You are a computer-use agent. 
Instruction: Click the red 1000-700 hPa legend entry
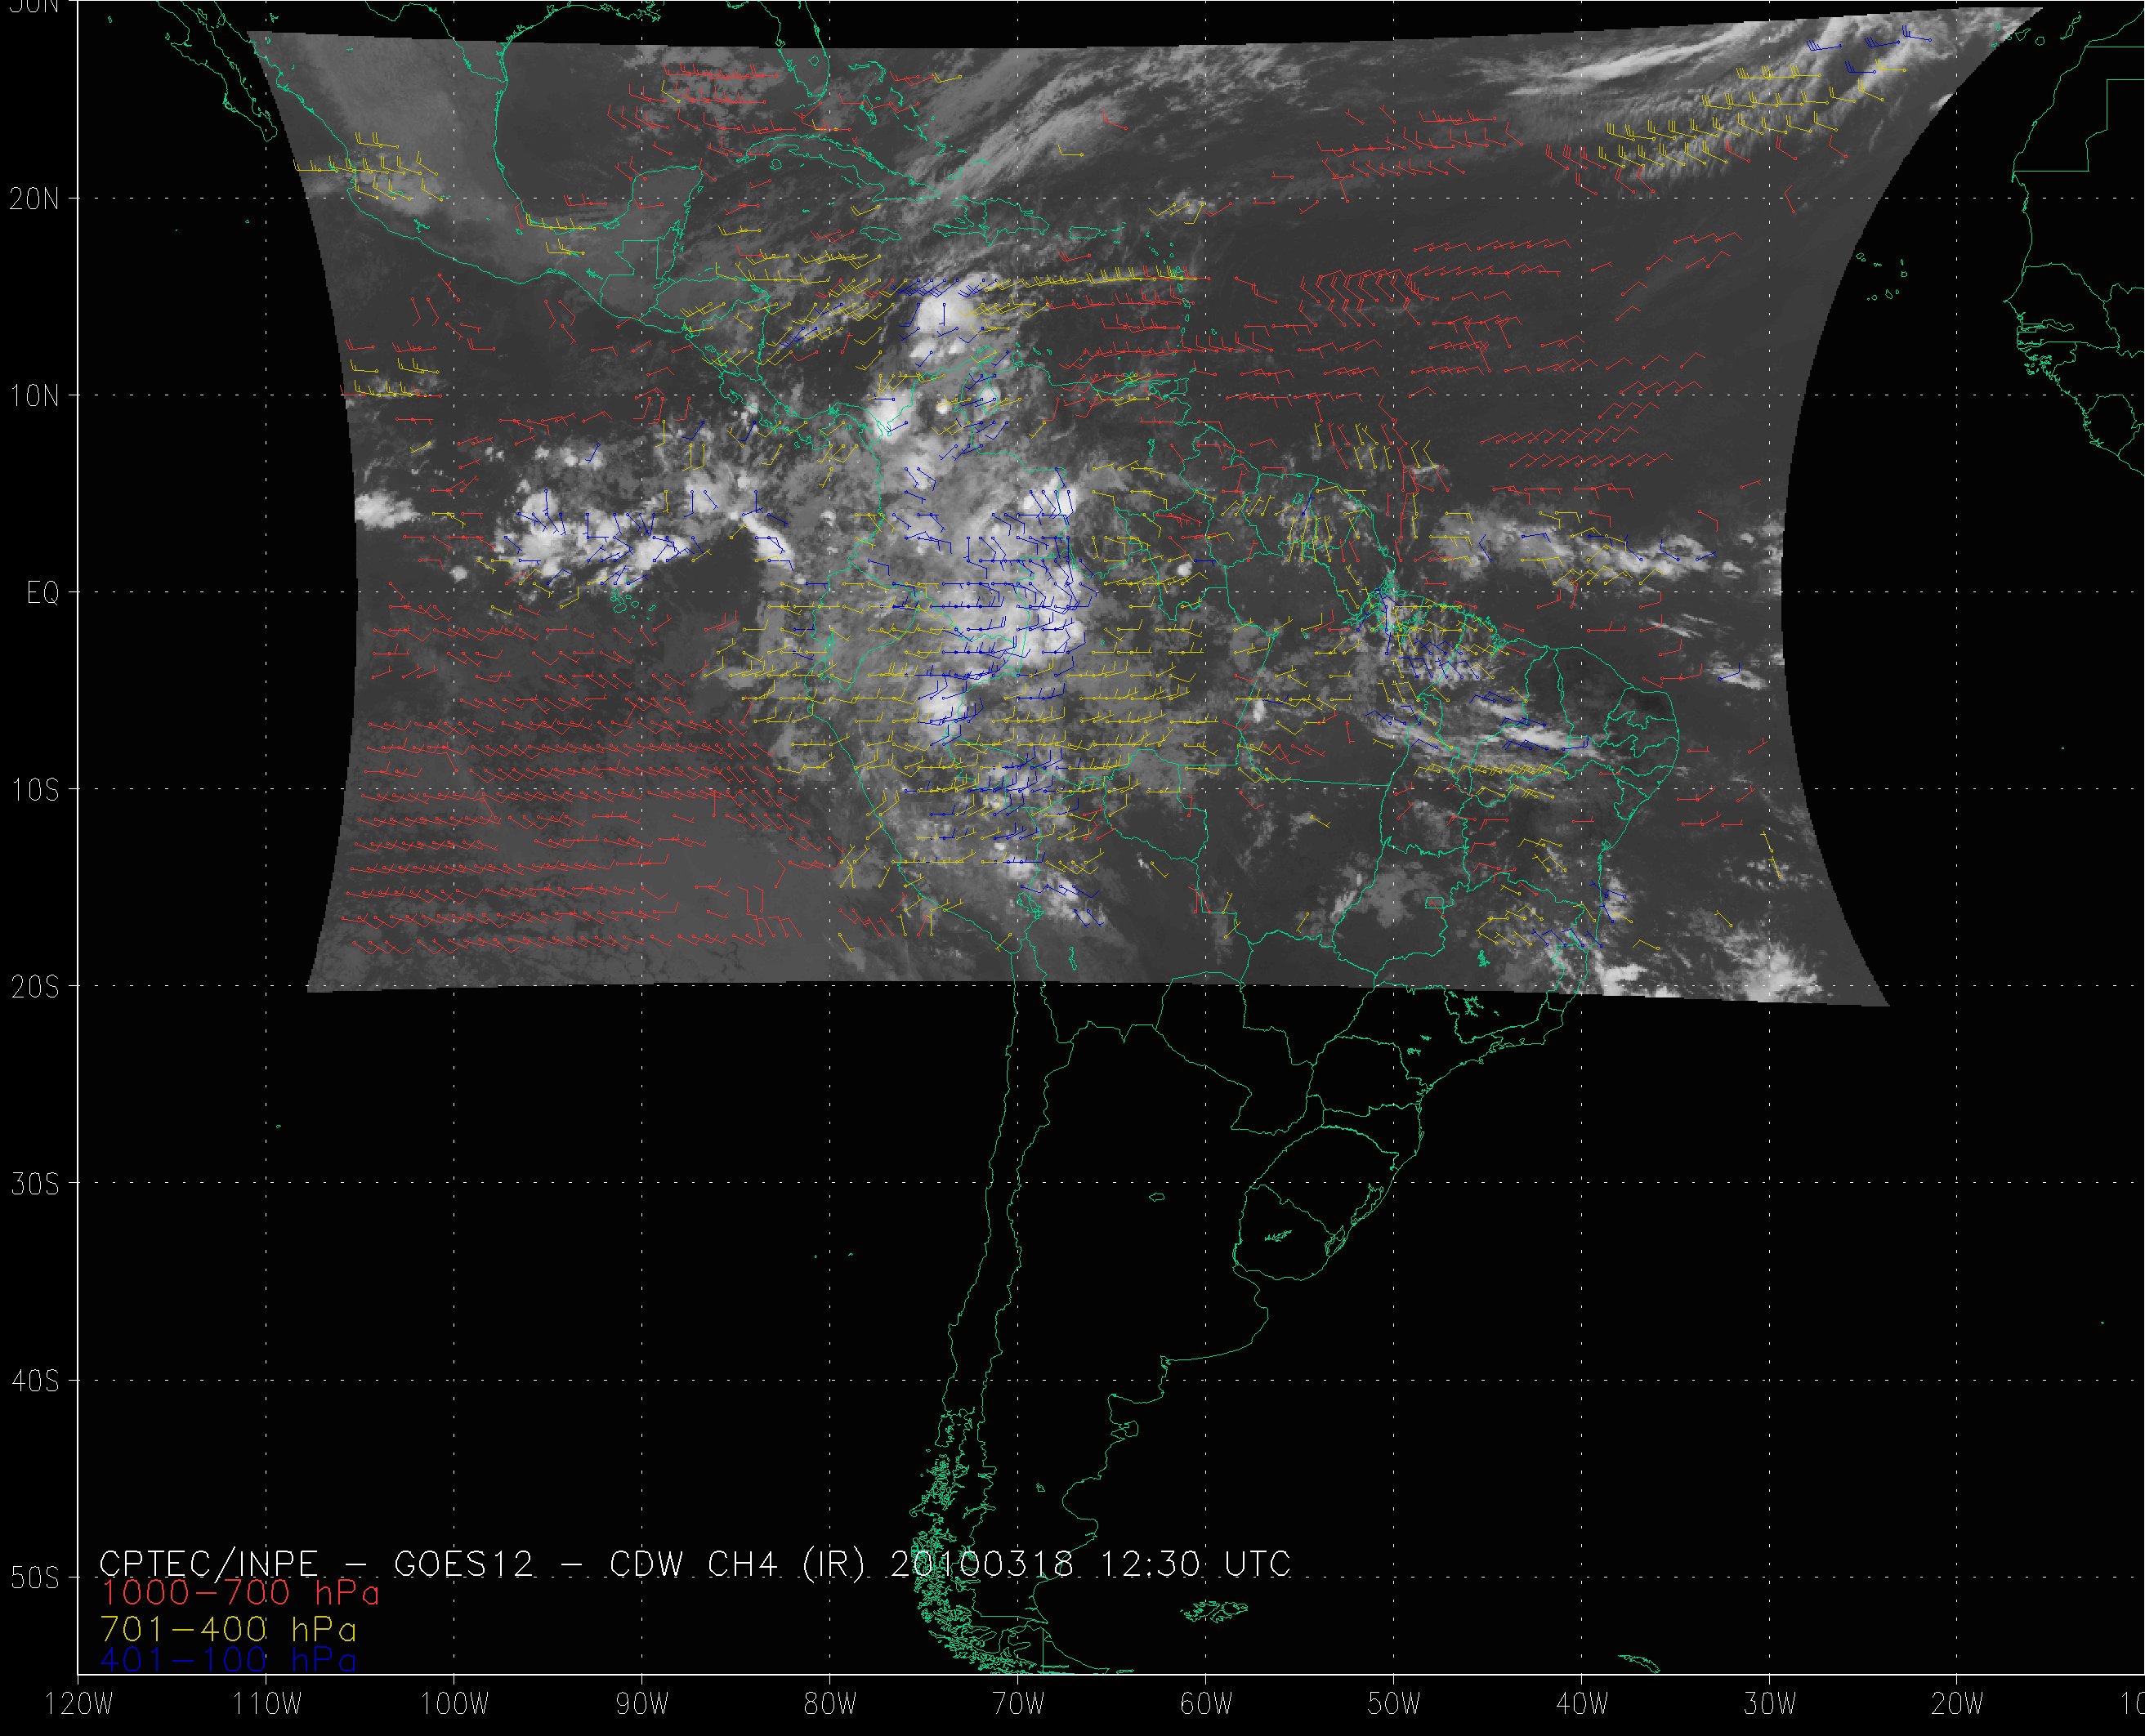[x=240, y=1593]
